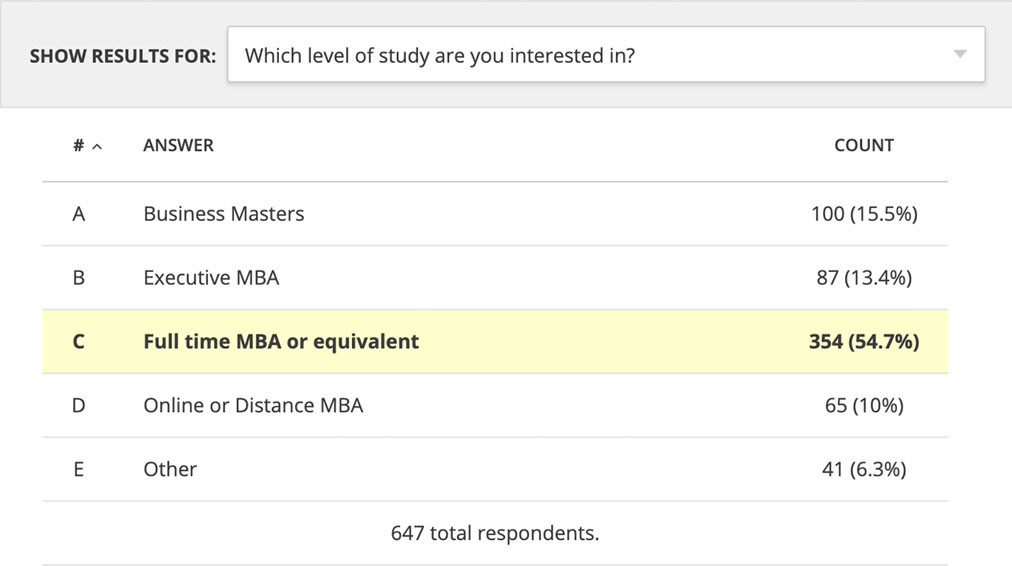Click the 100 (15.5%) count value
Viewport: 1012px width, 566px height.
pyautogui.click(x=864, y=214)
